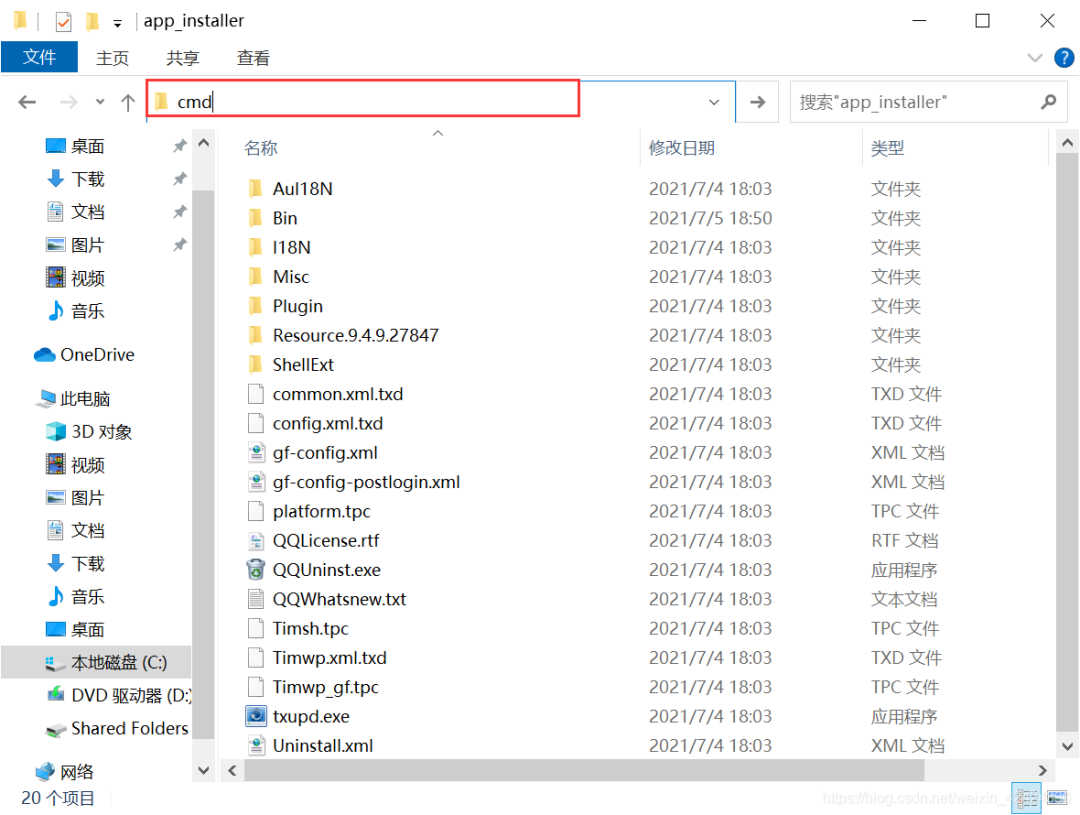Select the Misc folder icon
This screenshot has height=815, width=1080.
click(x=256, y=276)
